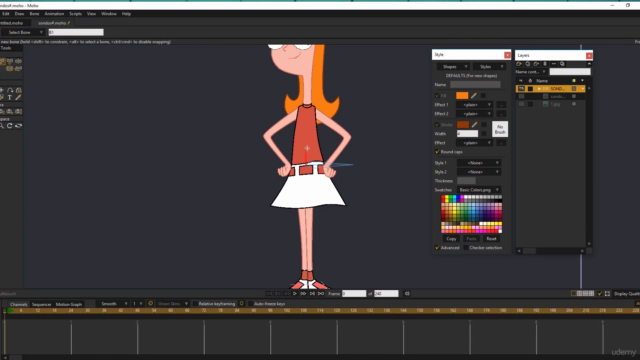Viewport: 640px width, 360px height.
Task: Uncheck Round caps
Action: 437,152
